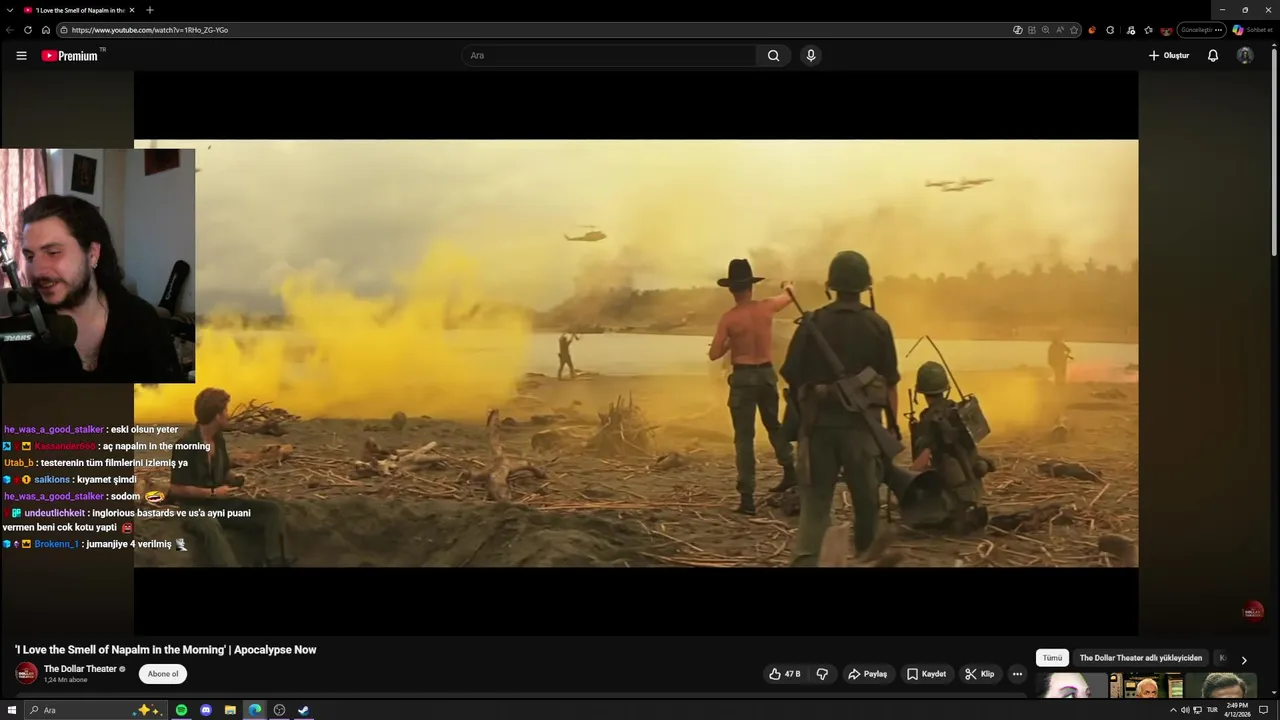Viewport: 1280px width, 720px height.
Task: Open File Explorer from the taskbar
Action: pos(230,710)
